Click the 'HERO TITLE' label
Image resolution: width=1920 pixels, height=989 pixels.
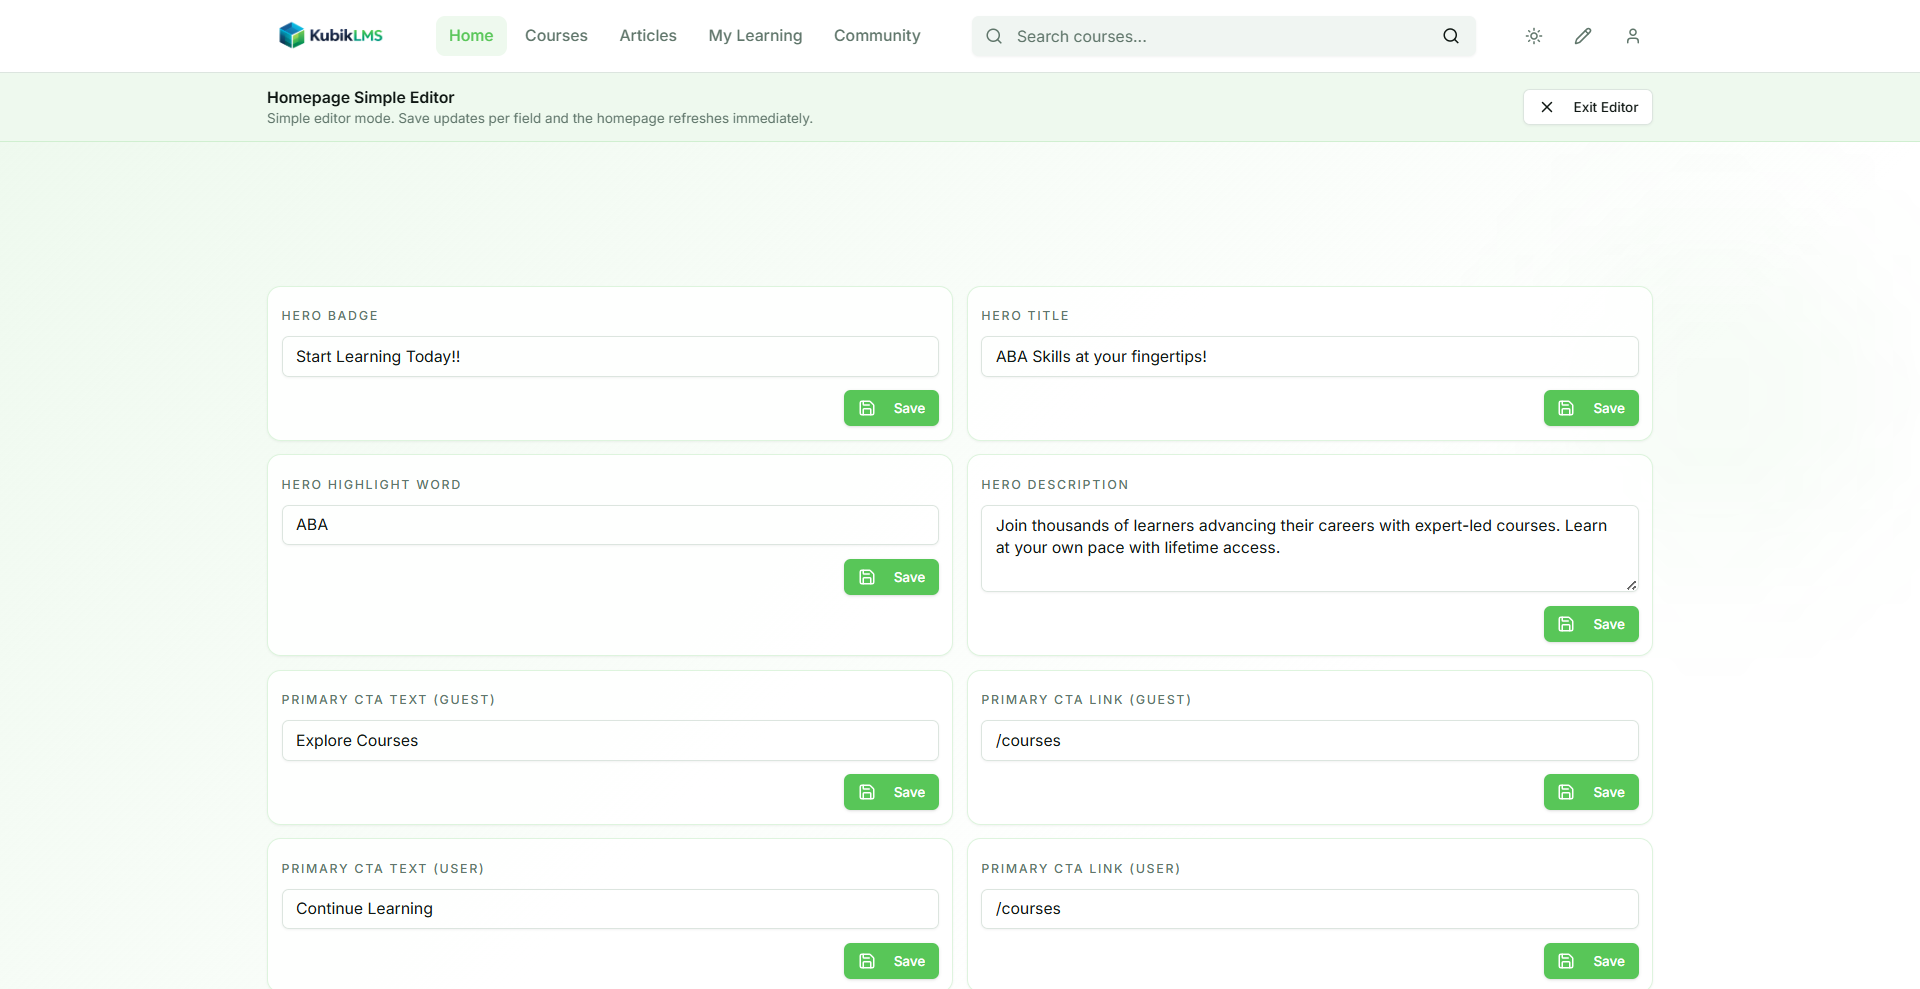[x=1025, y=316]
